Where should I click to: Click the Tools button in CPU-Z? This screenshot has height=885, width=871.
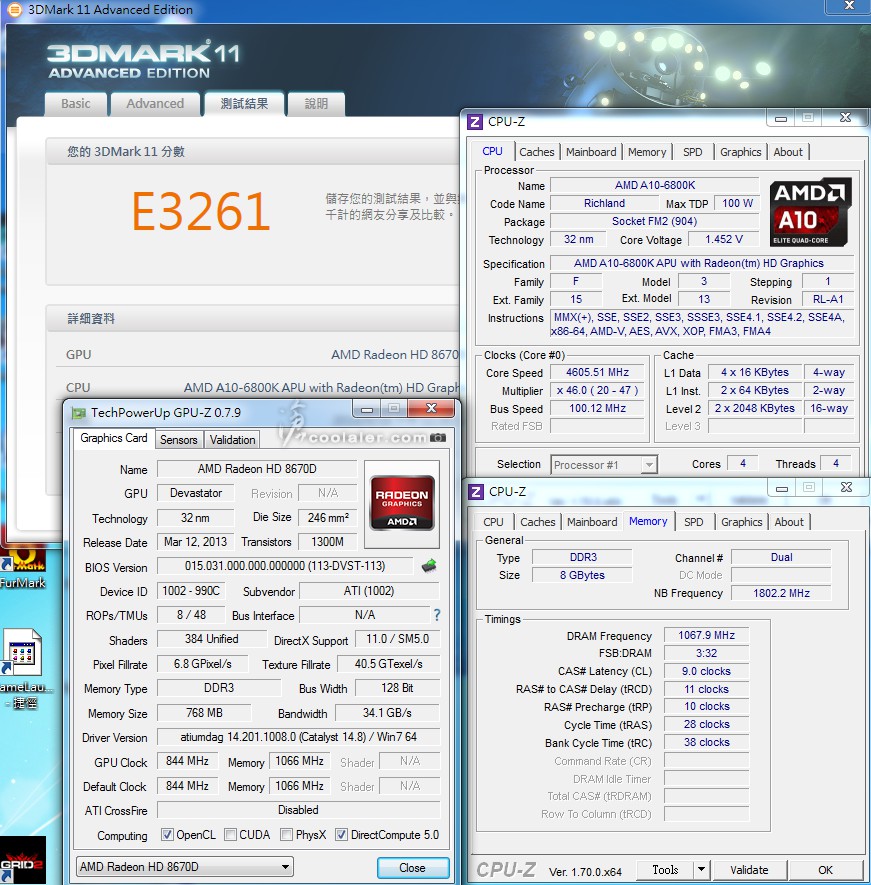(x=665, y=870)
